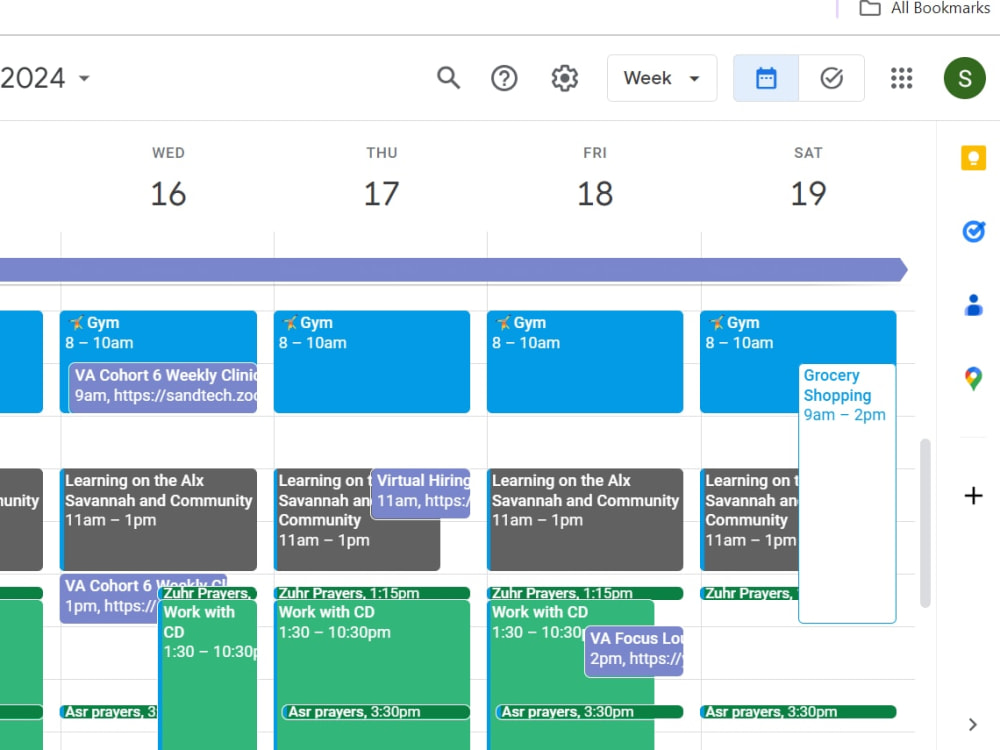The width and height of the screenshot is (1000, 750).
Task: Open the 2024 date picker dropdown
Action: point(45,78)
